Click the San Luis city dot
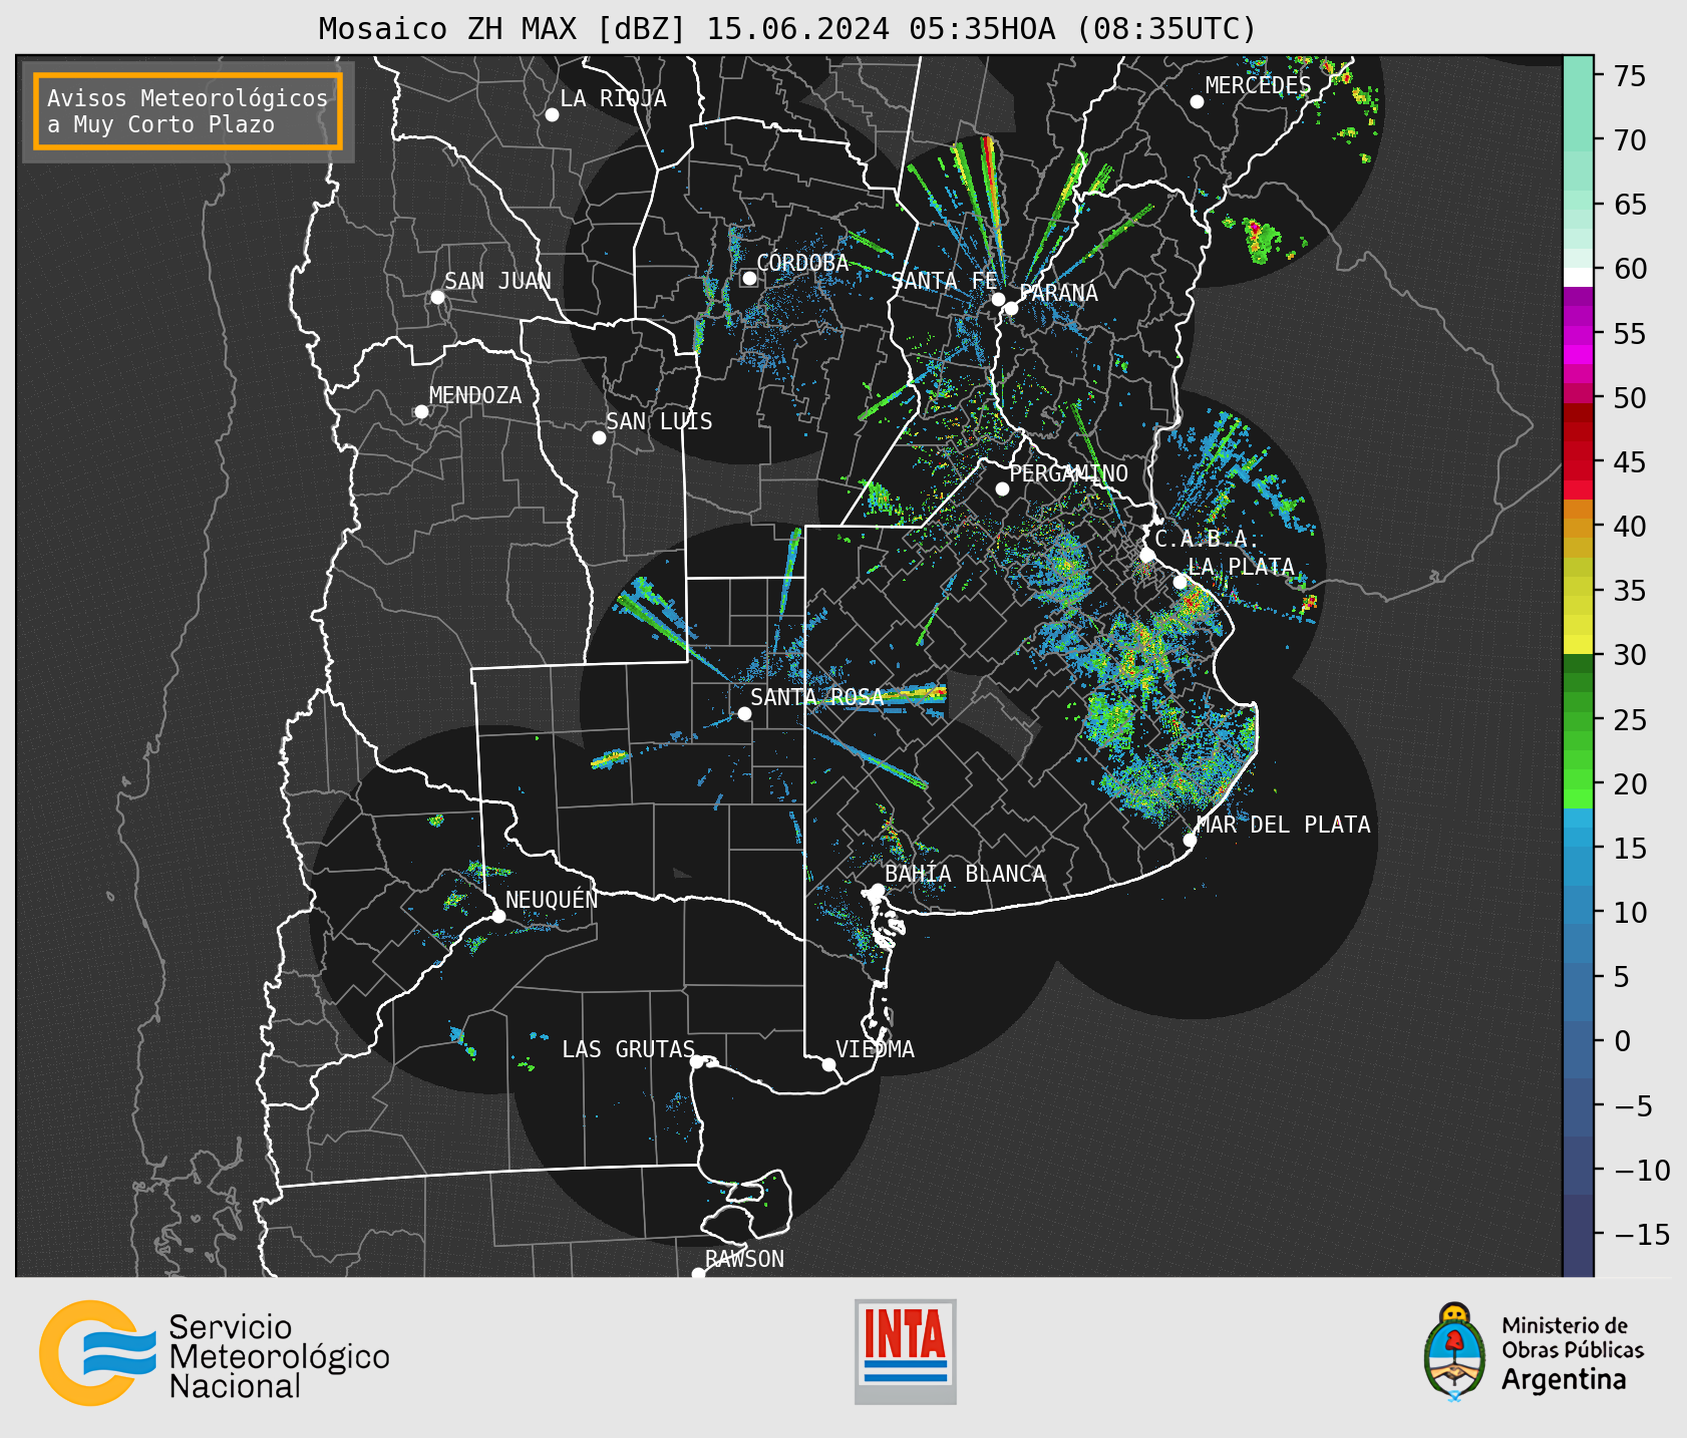Viewport: 1687px width, 1438px height. (599, 438)
